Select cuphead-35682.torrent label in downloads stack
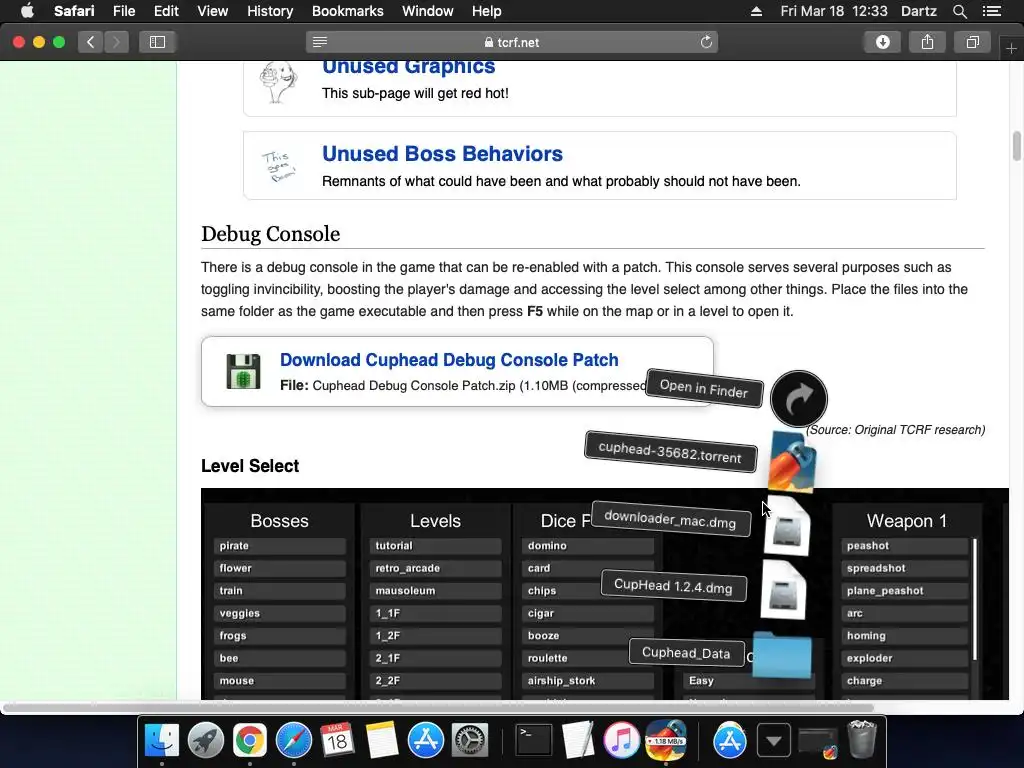Screen dimensions: 1024x768 point(670,452)
